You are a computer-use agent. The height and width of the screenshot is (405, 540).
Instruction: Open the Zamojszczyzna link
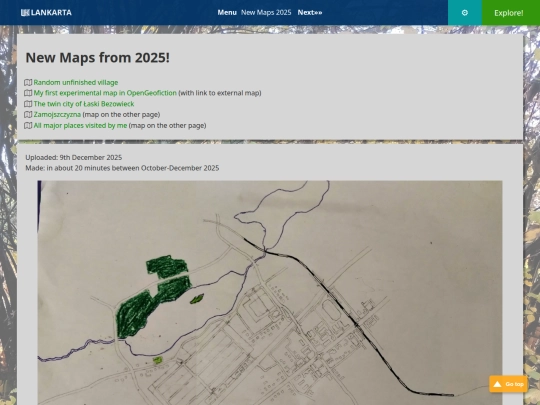(57, 114)
